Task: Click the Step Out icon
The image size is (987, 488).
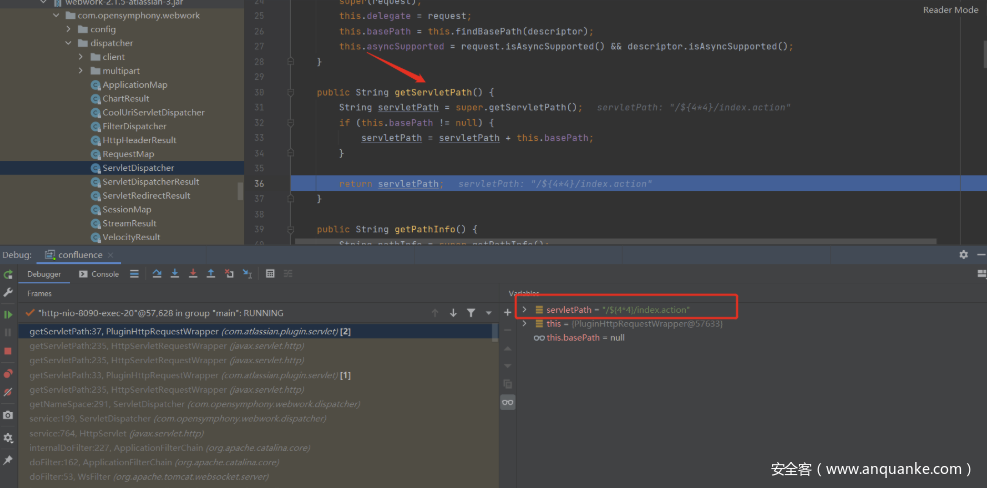Action: tap(210, 274)
